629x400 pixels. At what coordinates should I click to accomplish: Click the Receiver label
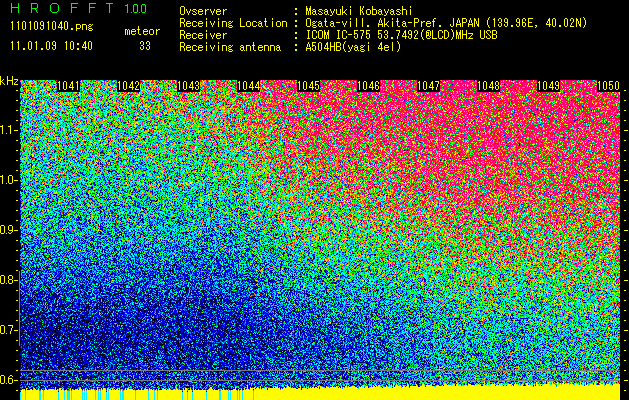coord(203,35)
